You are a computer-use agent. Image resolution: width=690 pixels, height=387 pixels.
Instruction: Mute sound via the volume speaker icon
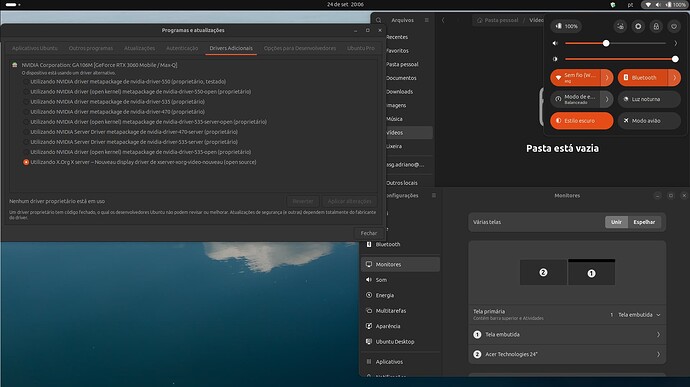pos(555,43)
